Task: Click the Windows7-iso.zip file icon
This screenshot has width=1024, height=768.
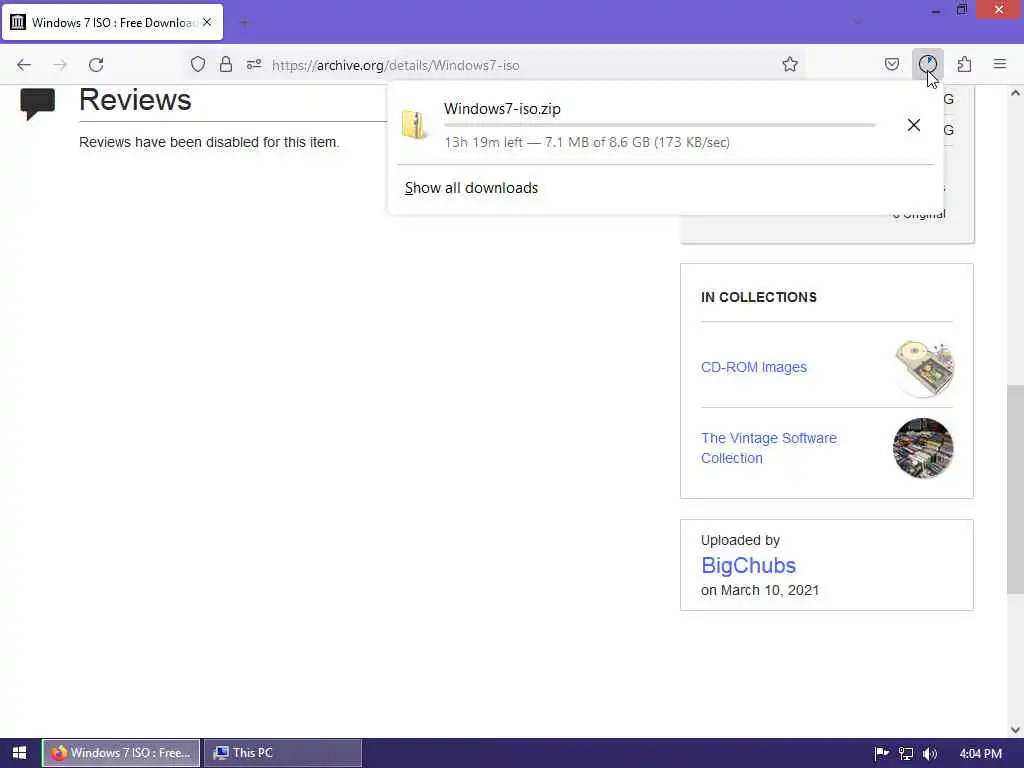Action: tap(413, 125)
